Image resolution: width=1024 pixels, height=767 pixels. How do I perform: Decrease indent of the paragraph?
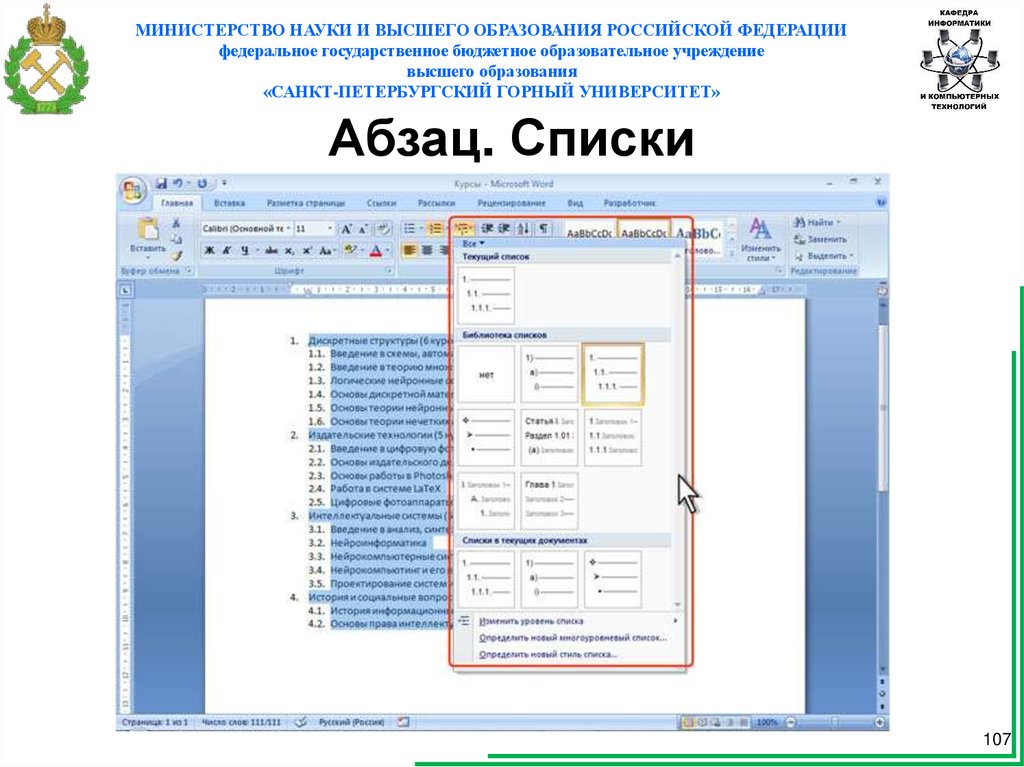(487, 229)
